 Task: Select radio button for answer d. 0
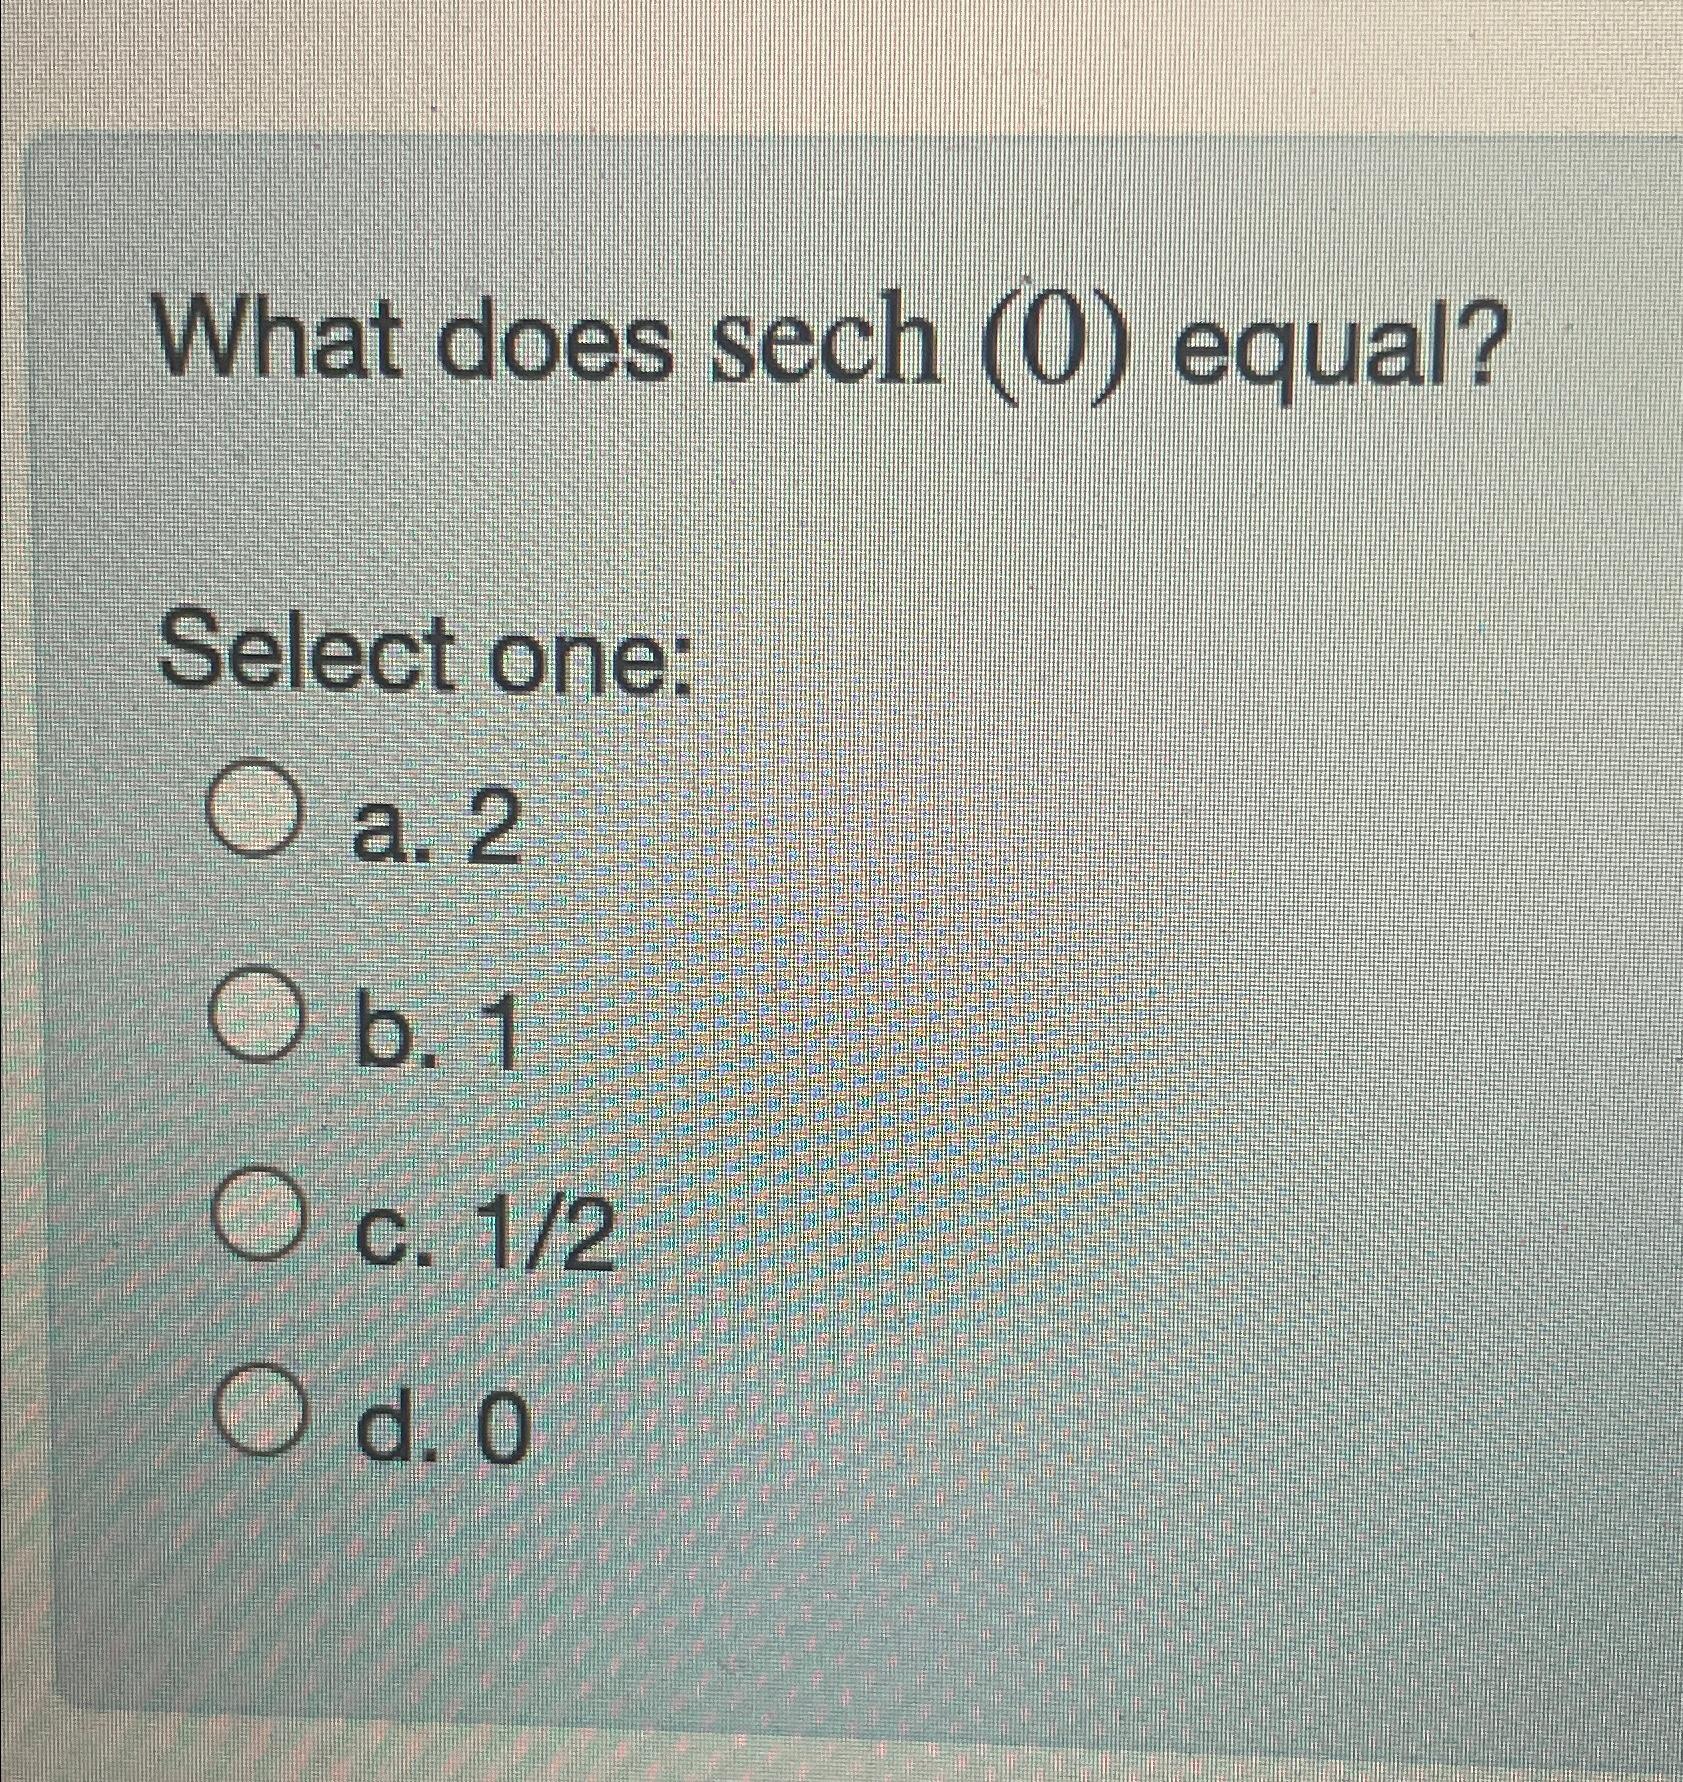[x=262, y=1412]
